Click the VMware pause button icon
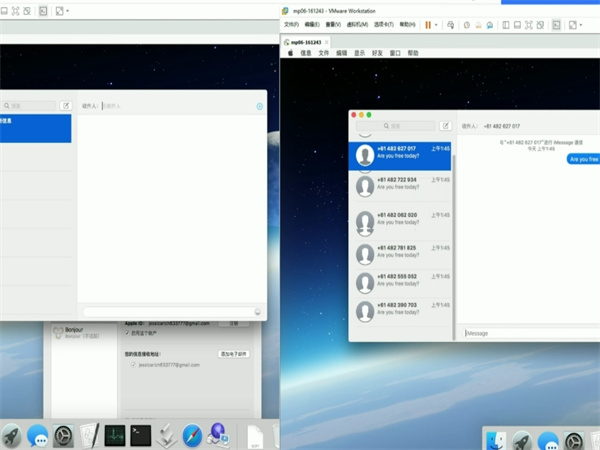 428,24
